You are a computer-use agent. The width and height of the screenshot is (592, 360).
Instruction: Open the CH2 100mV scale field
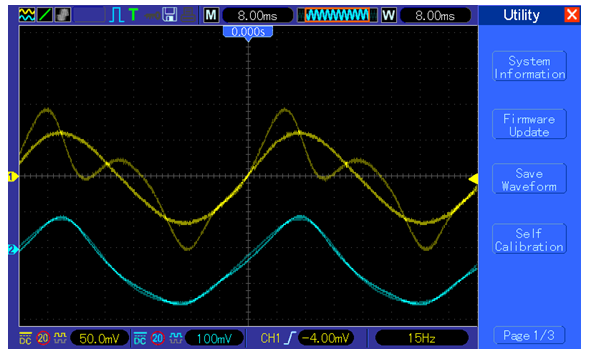pos(214,338)
